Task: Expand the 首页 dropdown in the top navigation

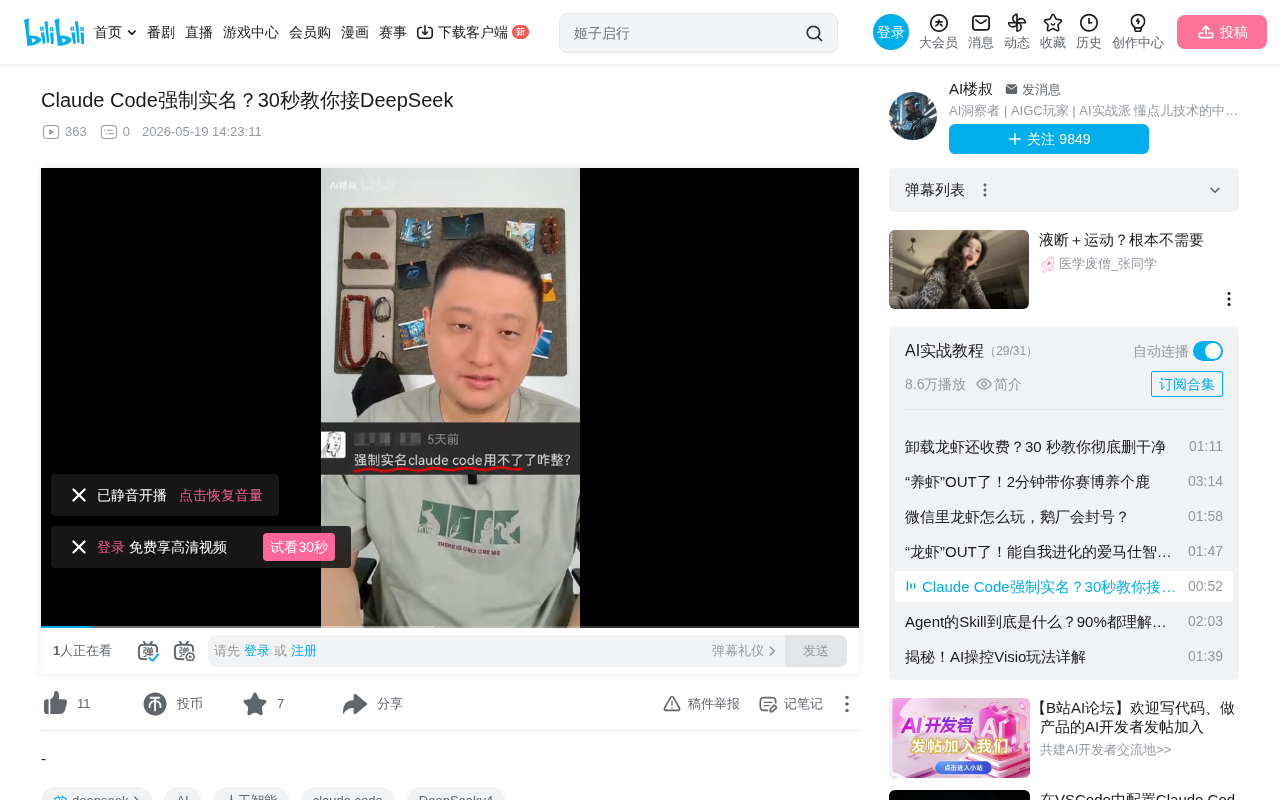Action: pos(115,33)
